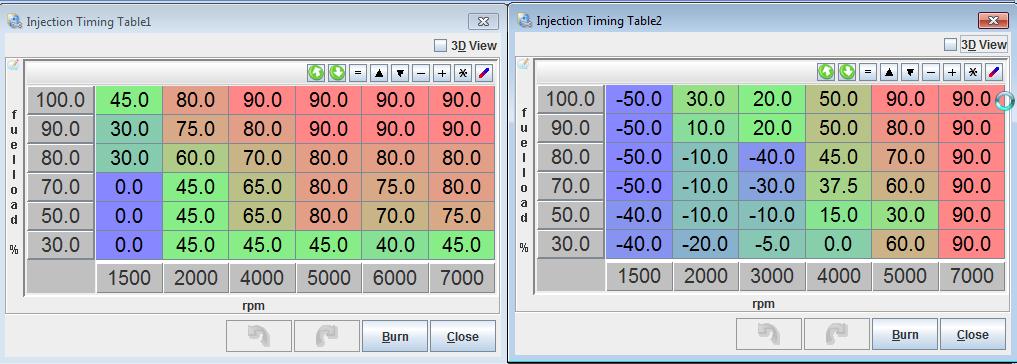The width and height of the screenshot is (1017, 364).
Task: Select Table2 cell -20.0 at 30.0 load
Action: pos(705,244)
